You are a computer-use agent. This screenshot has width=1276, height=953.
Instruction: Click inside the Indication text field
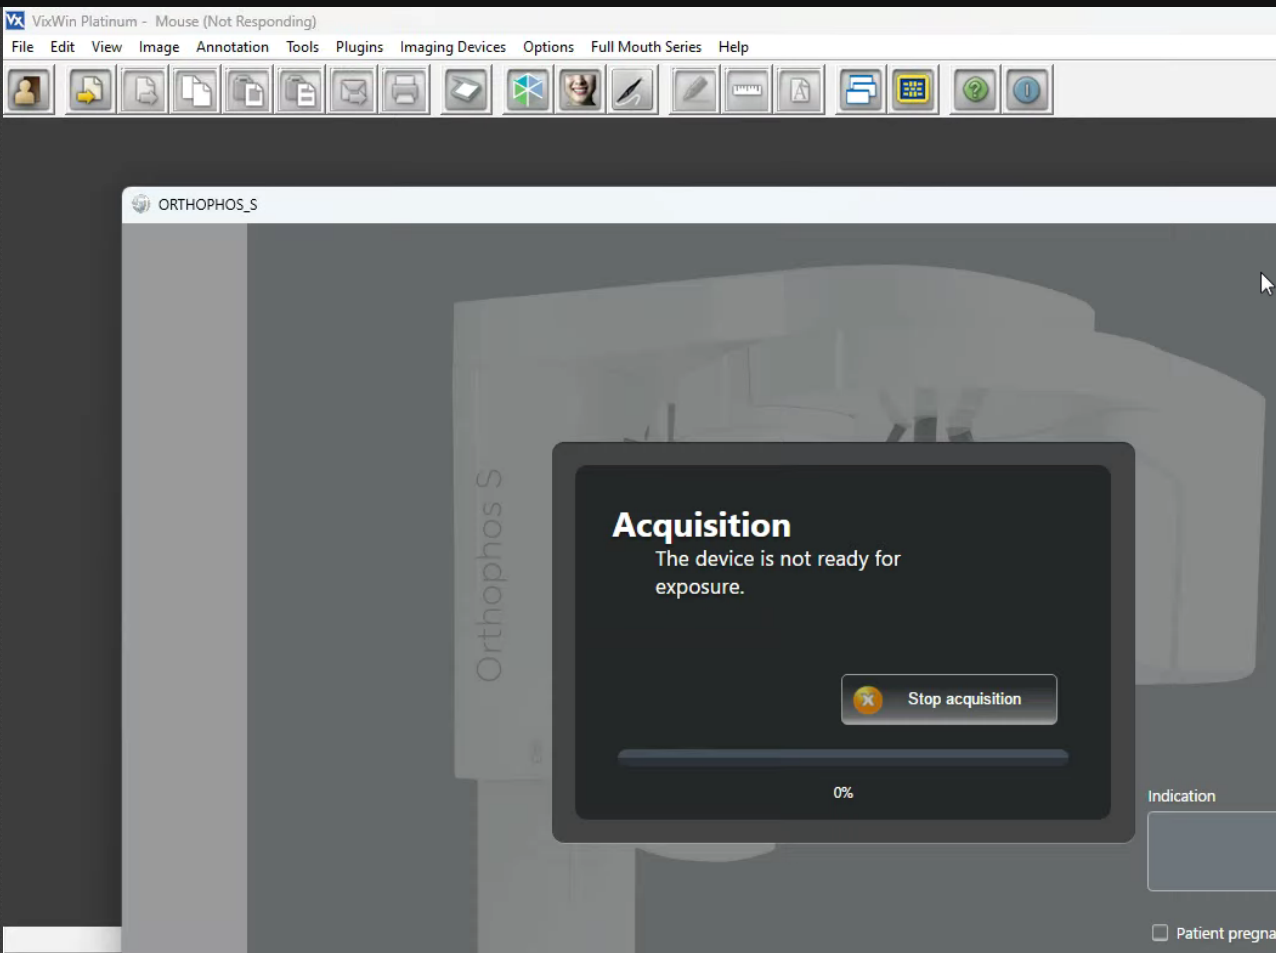[x=1211, y=851]
